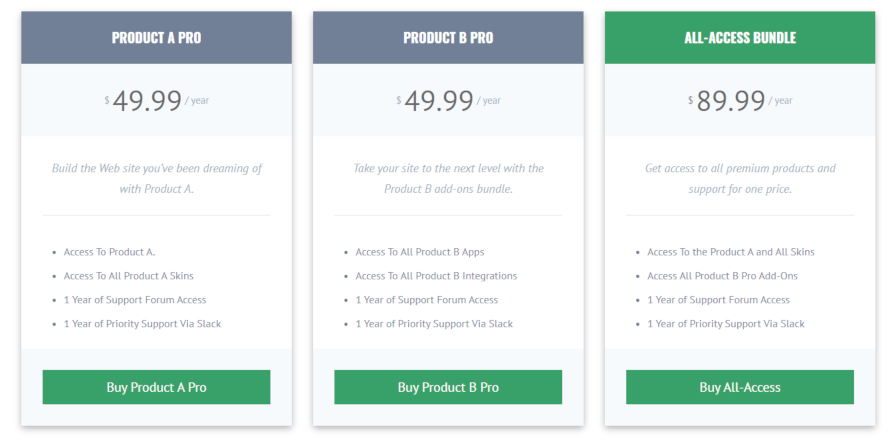Click the Product B Pro plan header
The width and height of the screenshot is (896, 439).
coord(447,38)
